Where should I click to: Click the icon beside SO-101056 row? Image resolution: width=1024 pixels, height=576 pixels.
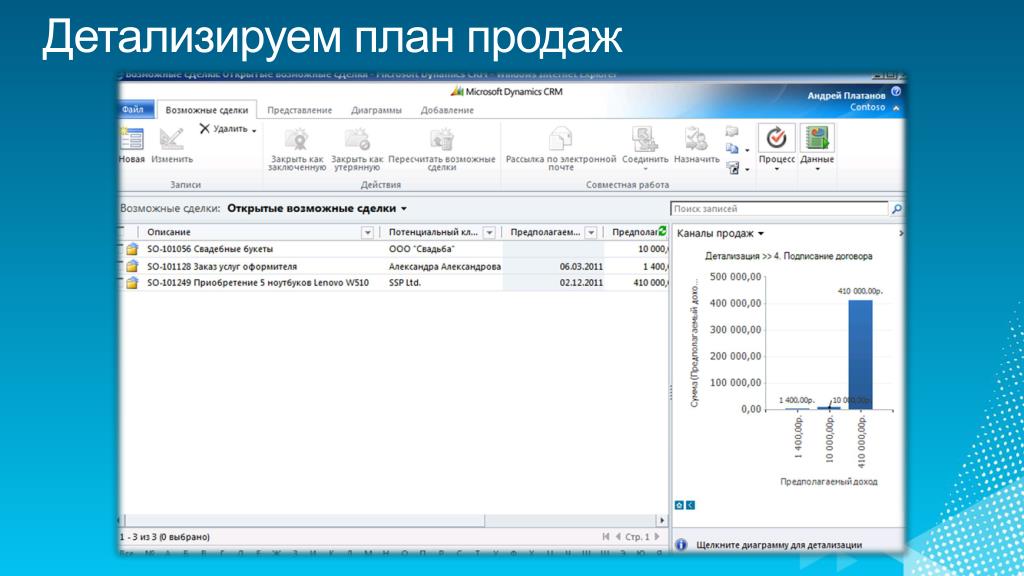(x=132, y=249)
